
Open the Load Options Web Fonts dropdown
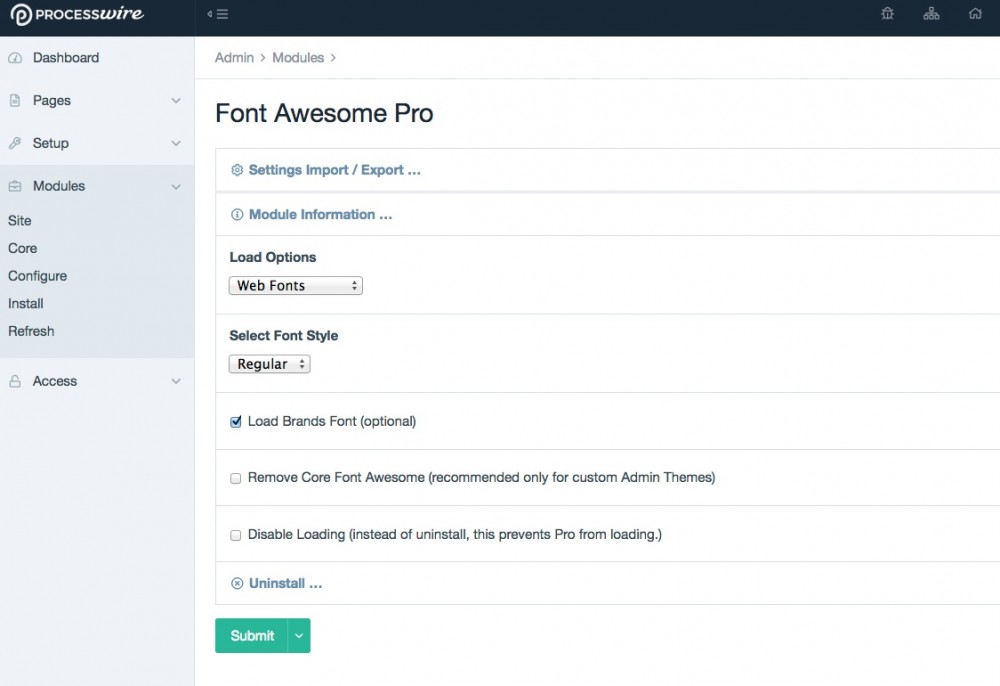point(296,286)
